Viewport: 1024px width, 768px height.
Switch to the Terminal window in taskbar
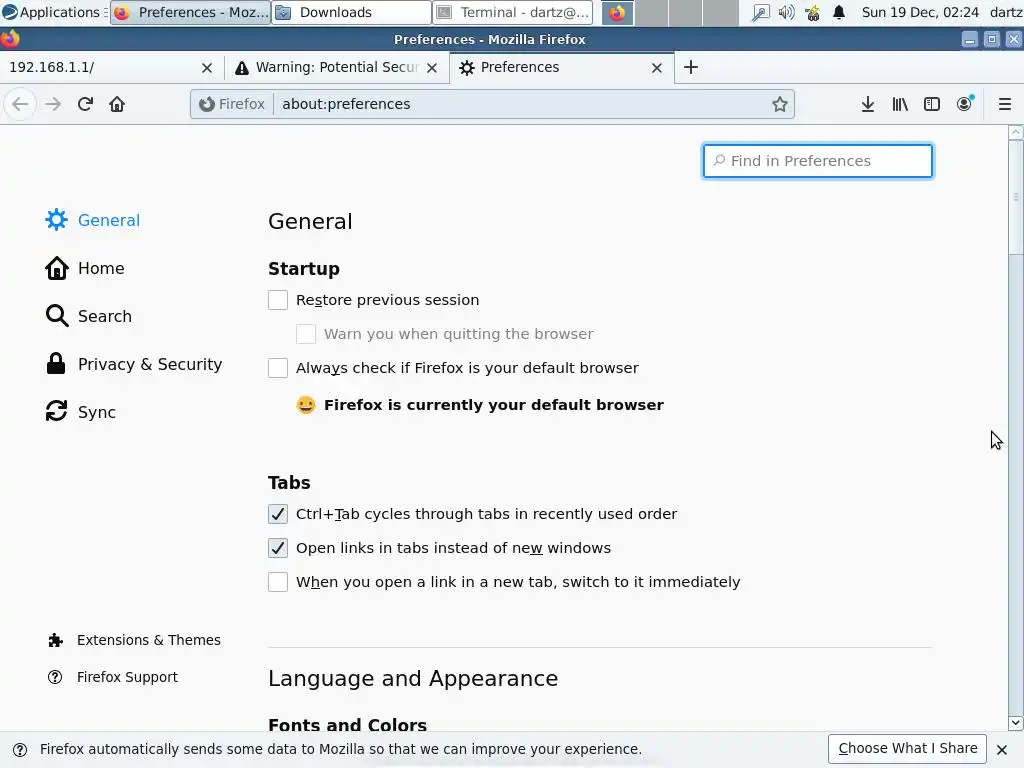coord(513,12)
